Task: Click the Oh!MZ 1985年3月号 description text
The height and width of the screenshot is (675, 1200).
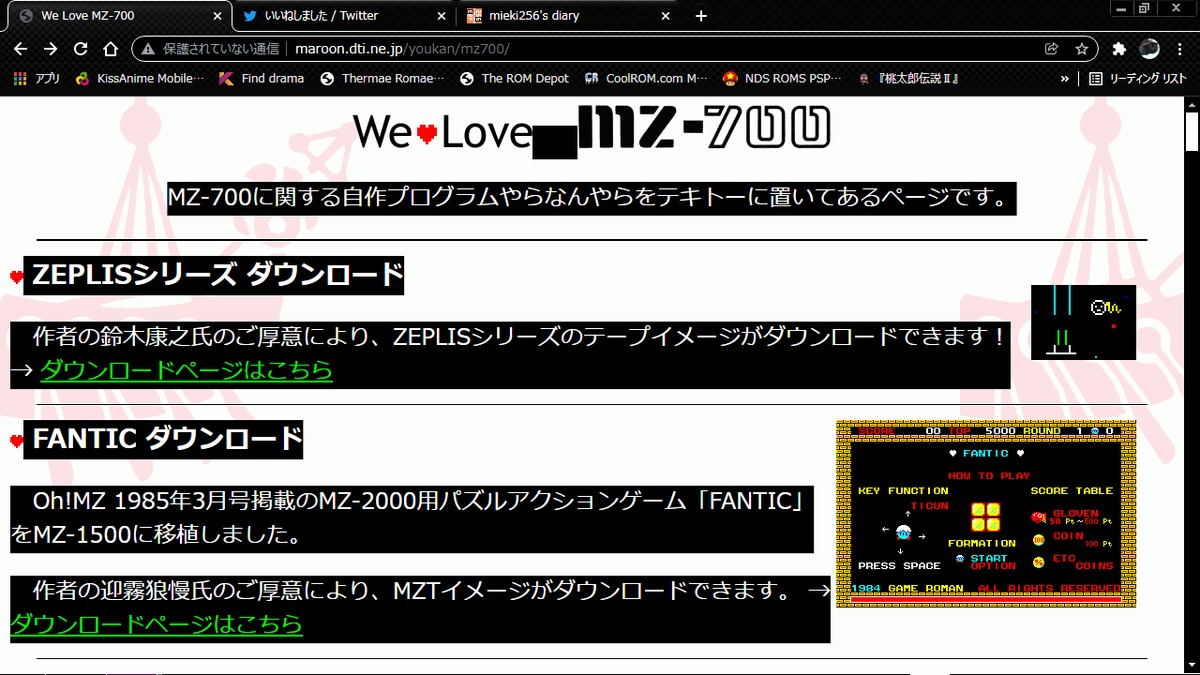Action: click(x=410, y=517)
